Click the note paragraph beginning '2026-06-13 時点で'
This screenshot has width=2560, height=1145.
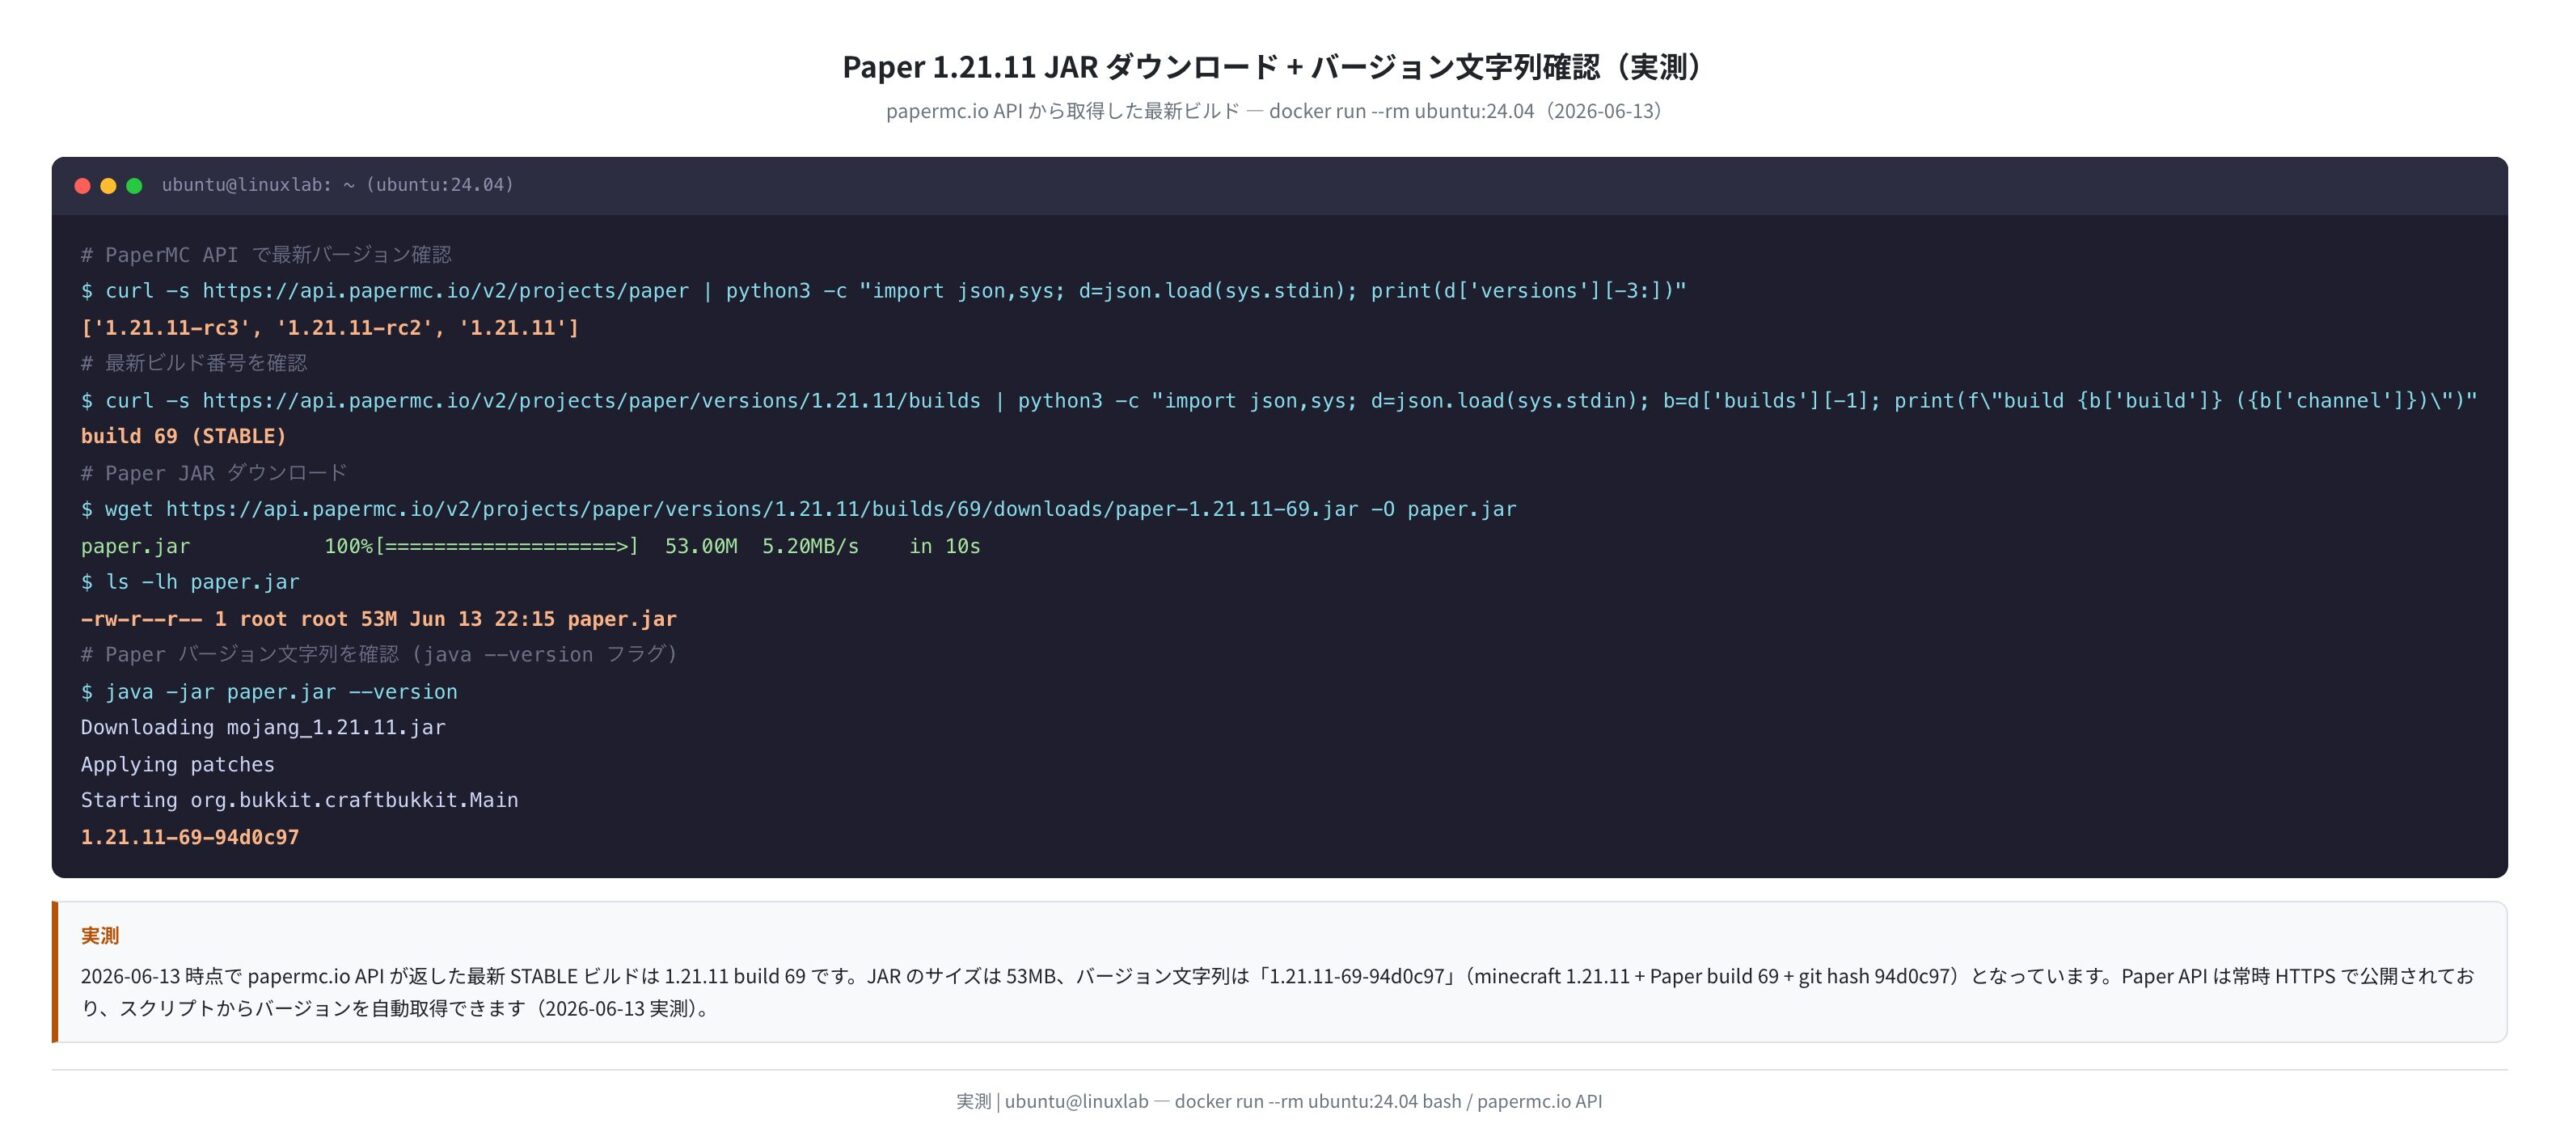(1277, 992)
